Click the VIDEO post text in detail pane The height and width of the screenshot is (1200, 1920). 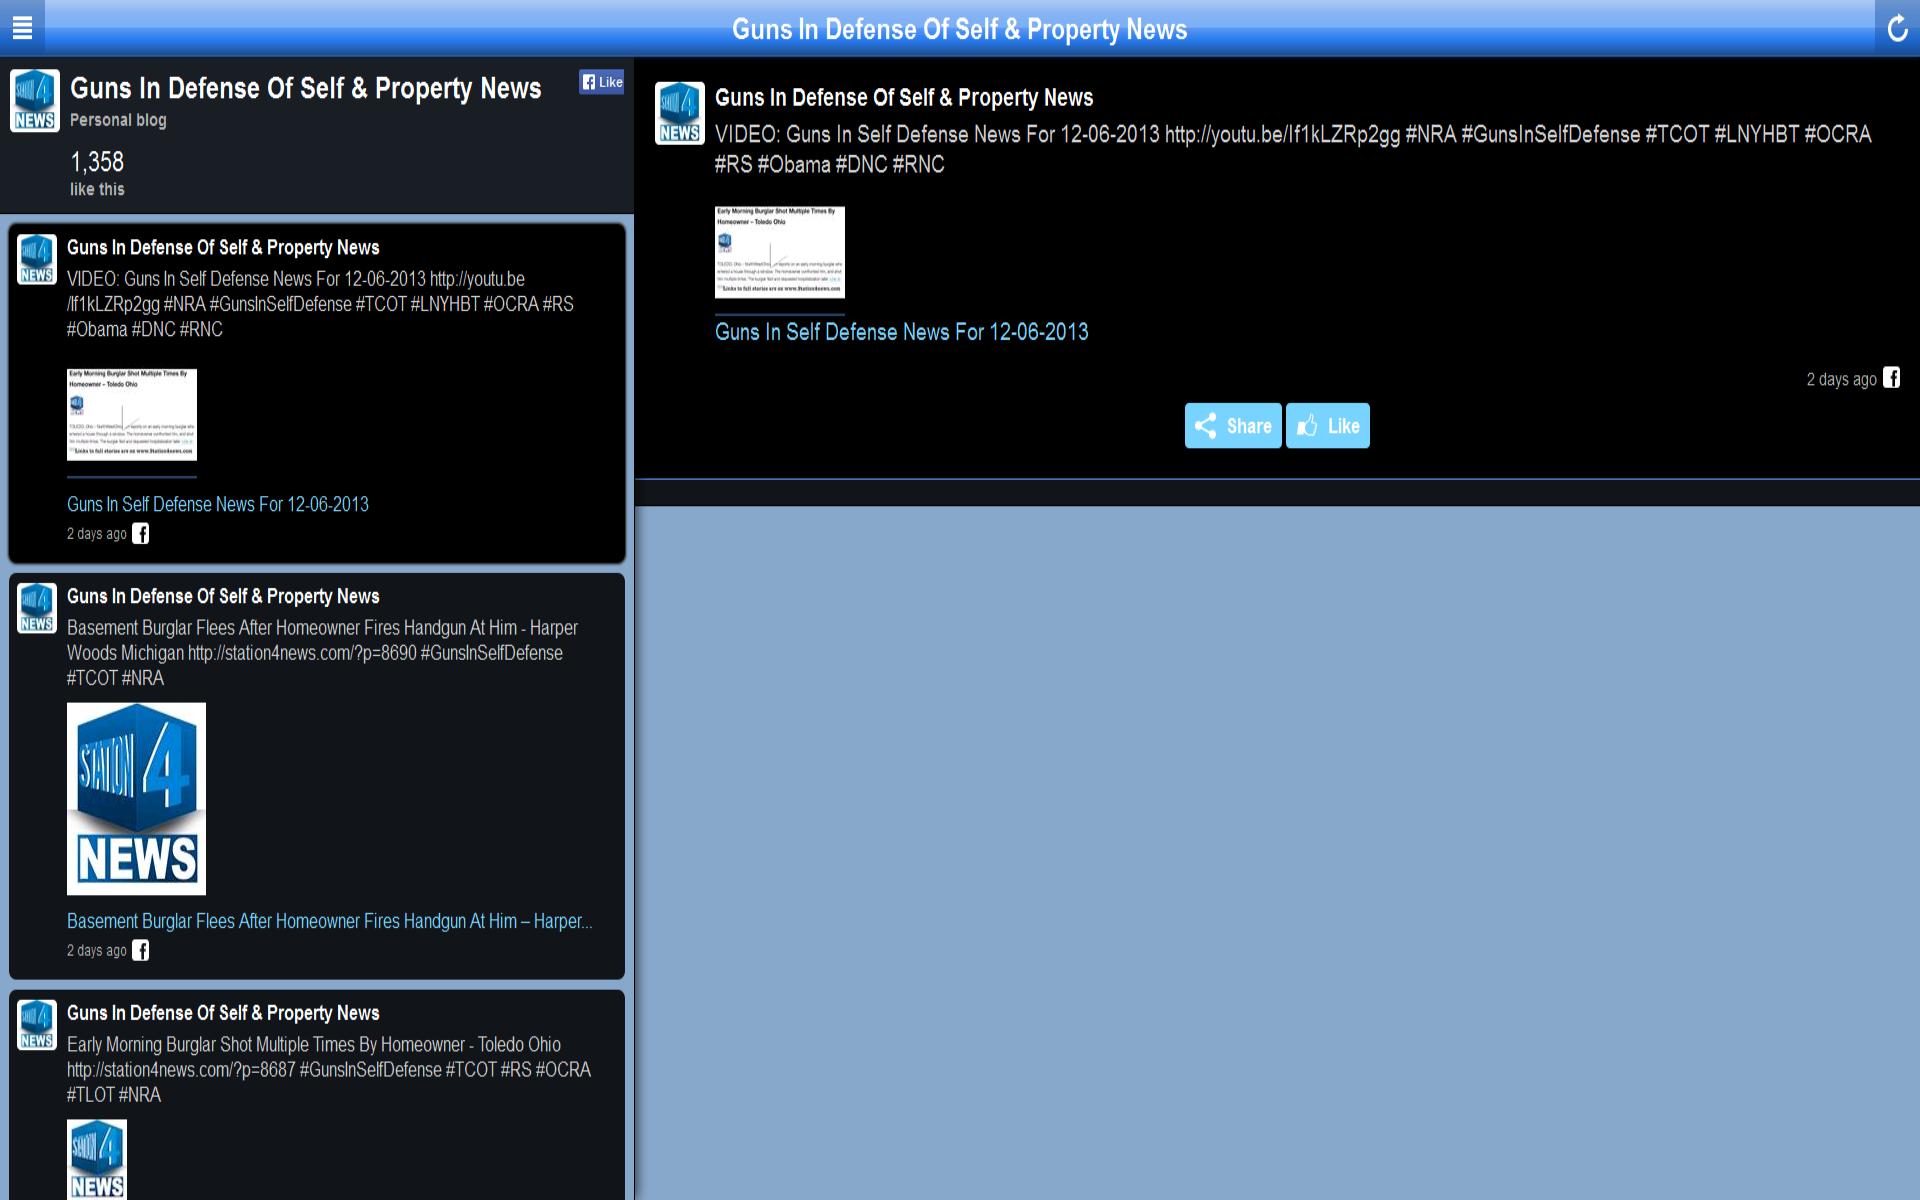point(1293,149)
